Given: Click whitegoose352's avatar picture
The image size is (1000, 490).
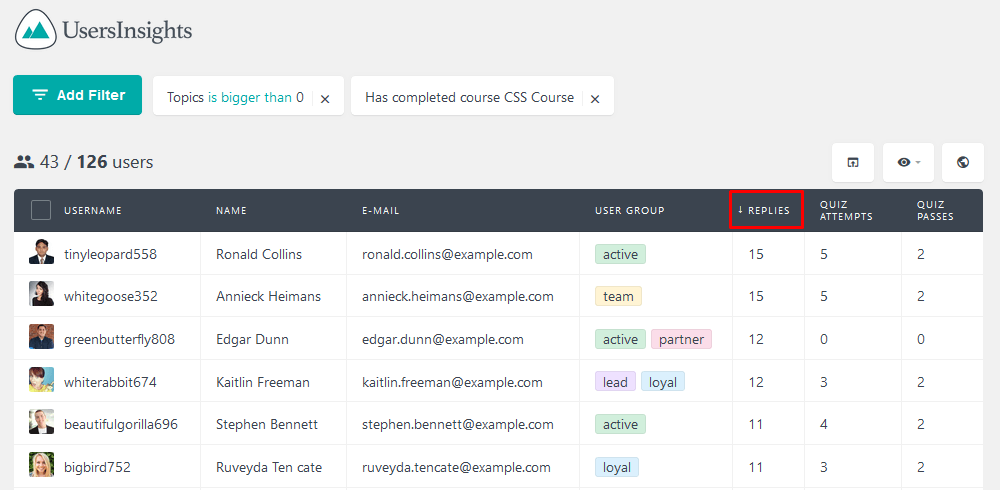Looking at the screenshot, I should [41, 294].
